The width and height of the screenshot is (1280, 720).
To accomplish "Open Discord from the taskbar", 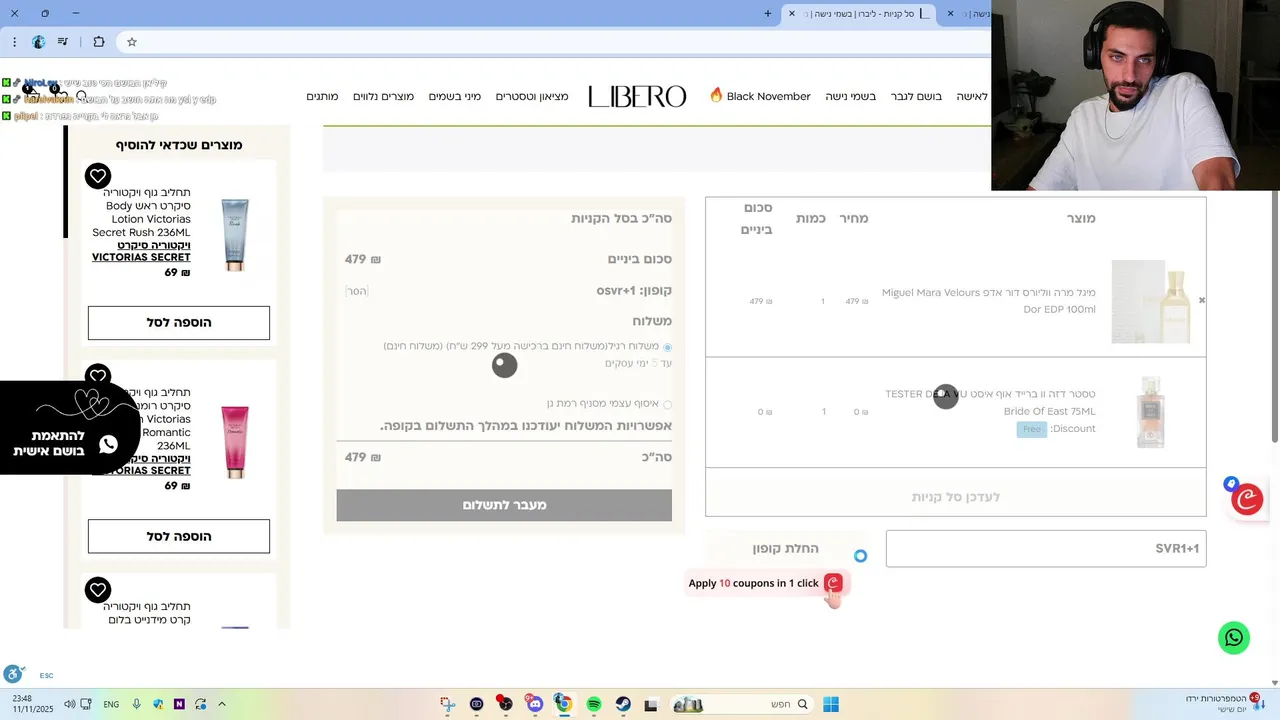I will (x=535, y=704).
